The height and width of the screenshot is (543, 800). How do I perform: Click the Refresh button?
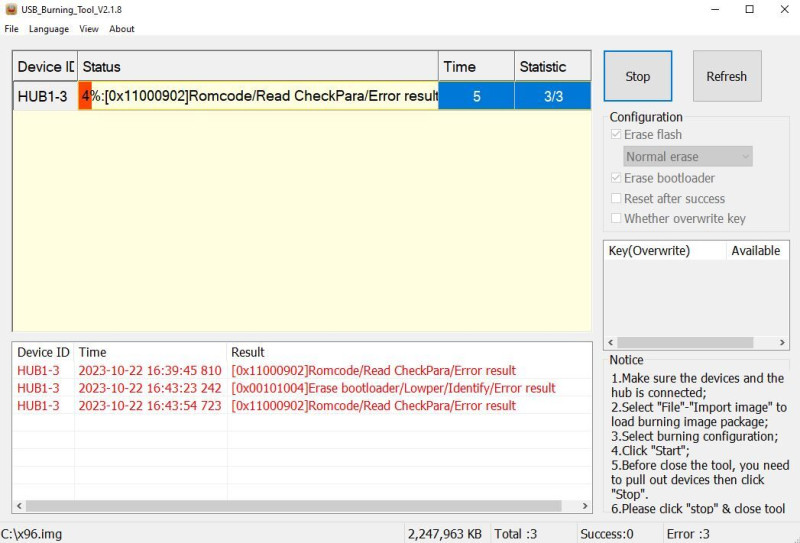(x=727, y=76)
